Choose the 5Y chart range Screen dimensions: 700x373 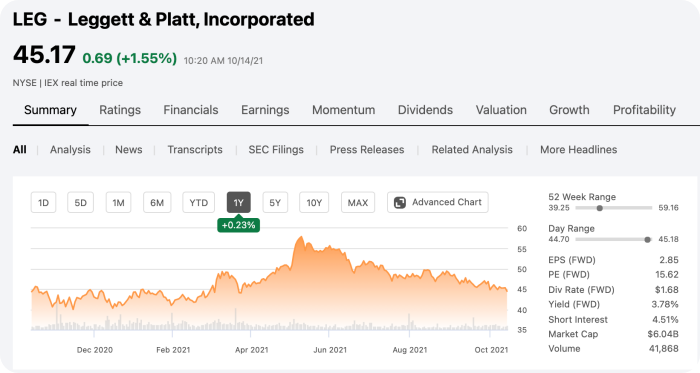point(275,203)
